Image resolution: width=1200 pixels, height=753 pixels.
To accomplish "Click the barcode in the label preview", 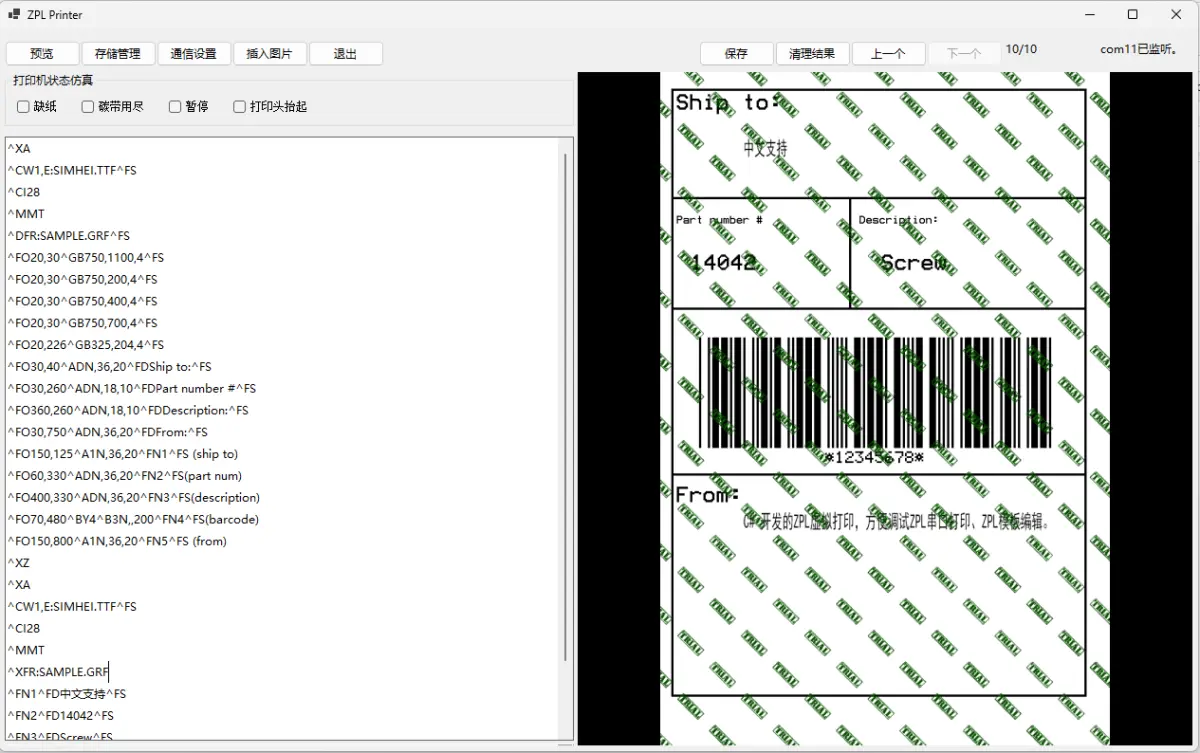I will point(875,392).
